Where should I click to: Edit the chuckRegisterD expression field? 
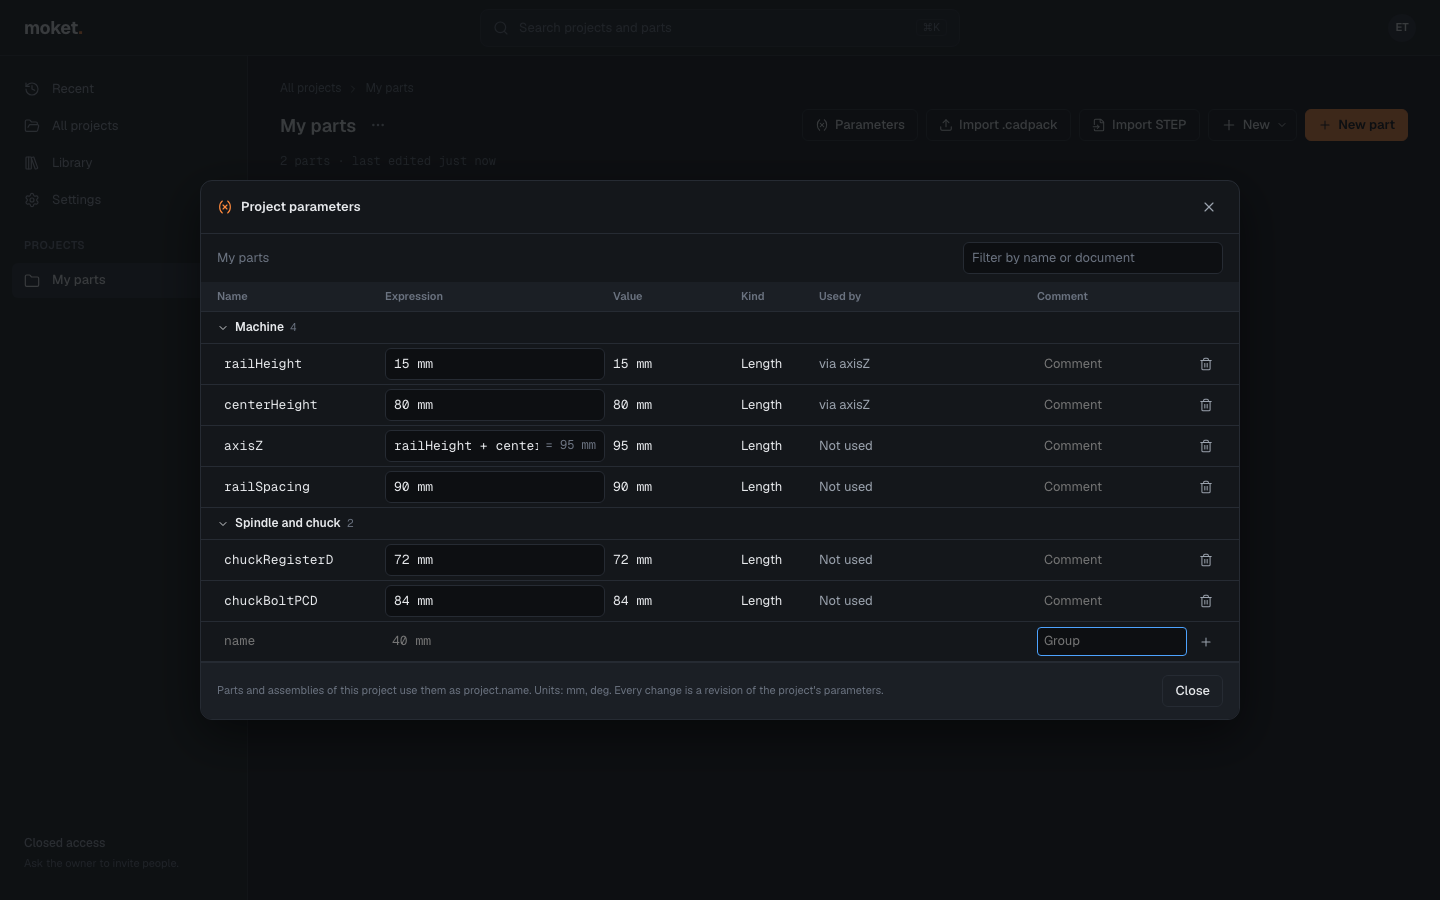[494, 560]
